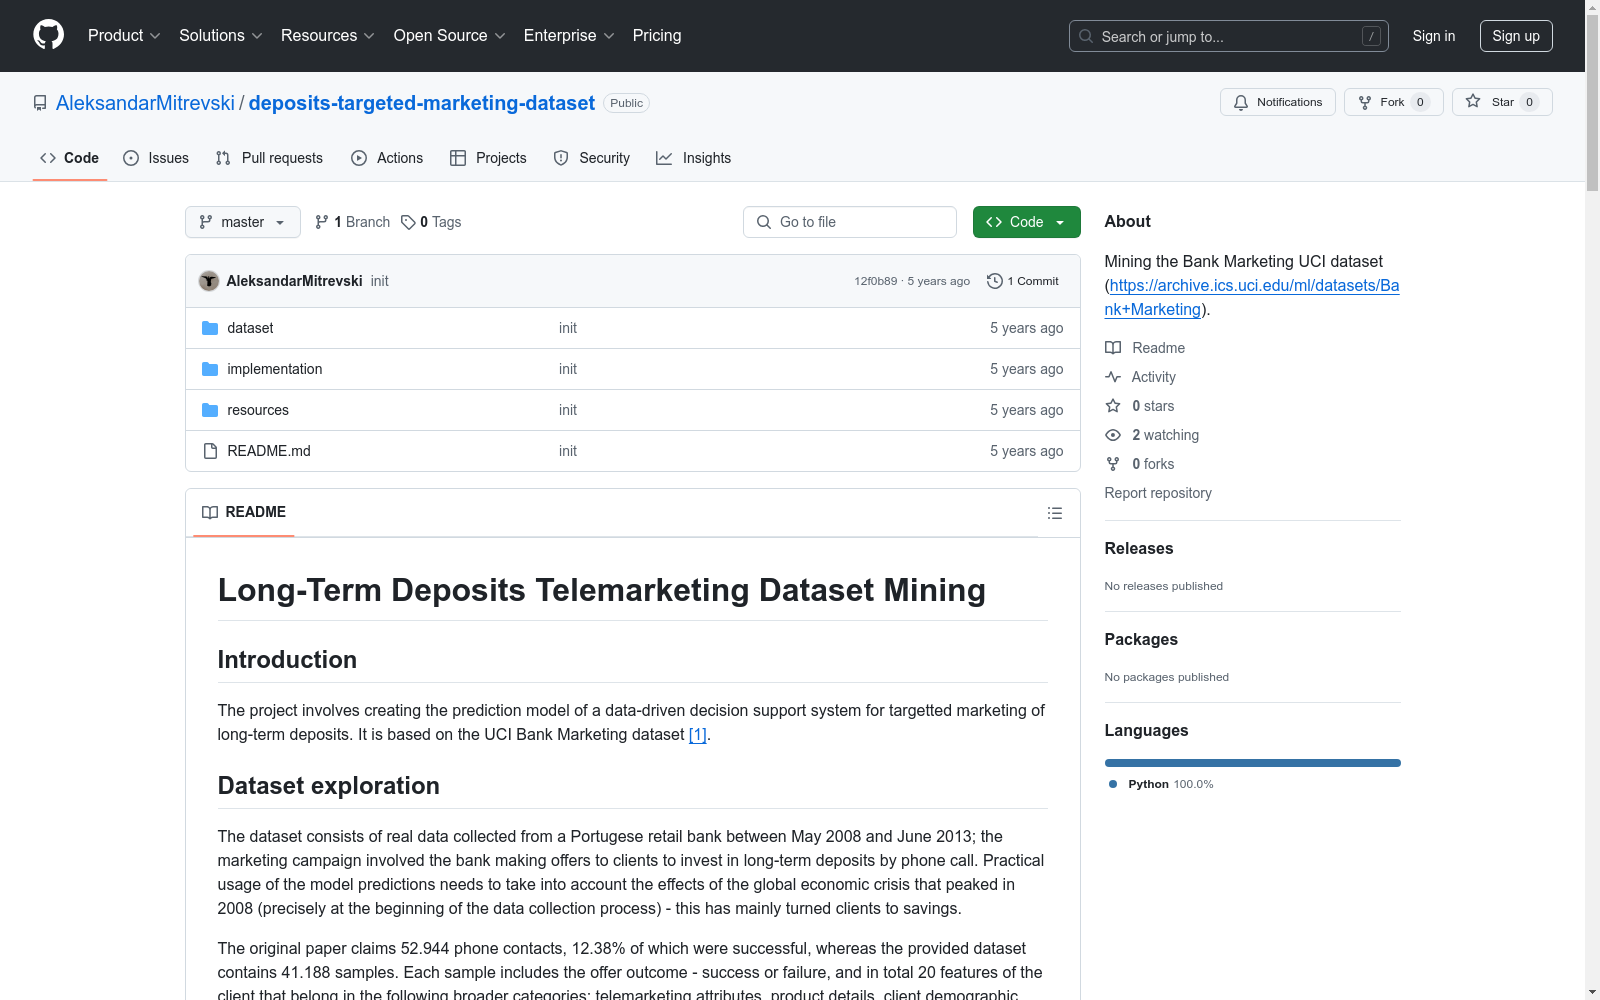The image size is (1600, 1000).
Task: Click Report repository link
Action: coord(1158,493)
